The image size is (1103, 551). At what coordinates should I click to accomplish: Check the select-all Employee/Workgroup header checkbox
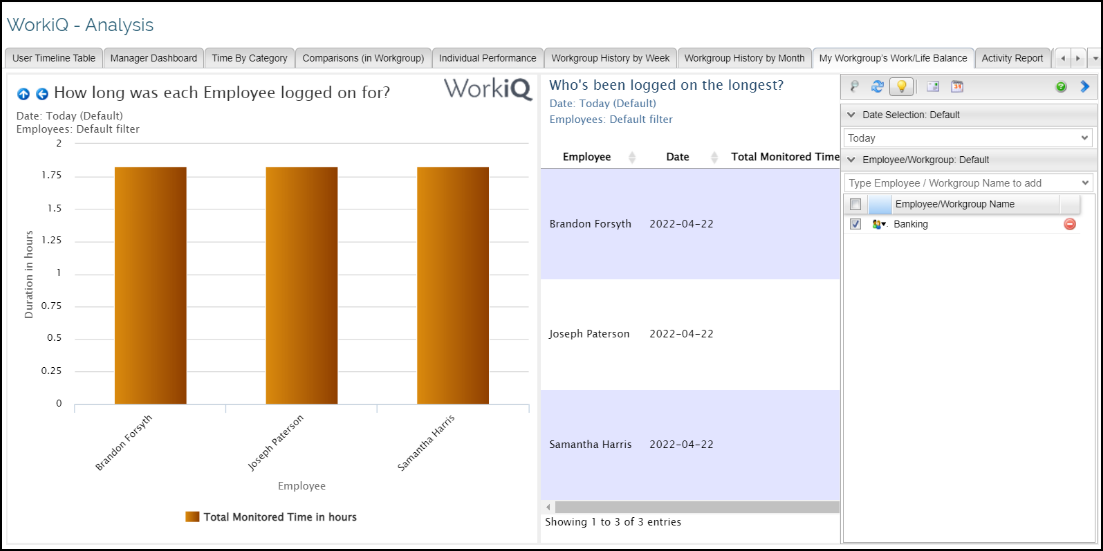tap(855, 204)
